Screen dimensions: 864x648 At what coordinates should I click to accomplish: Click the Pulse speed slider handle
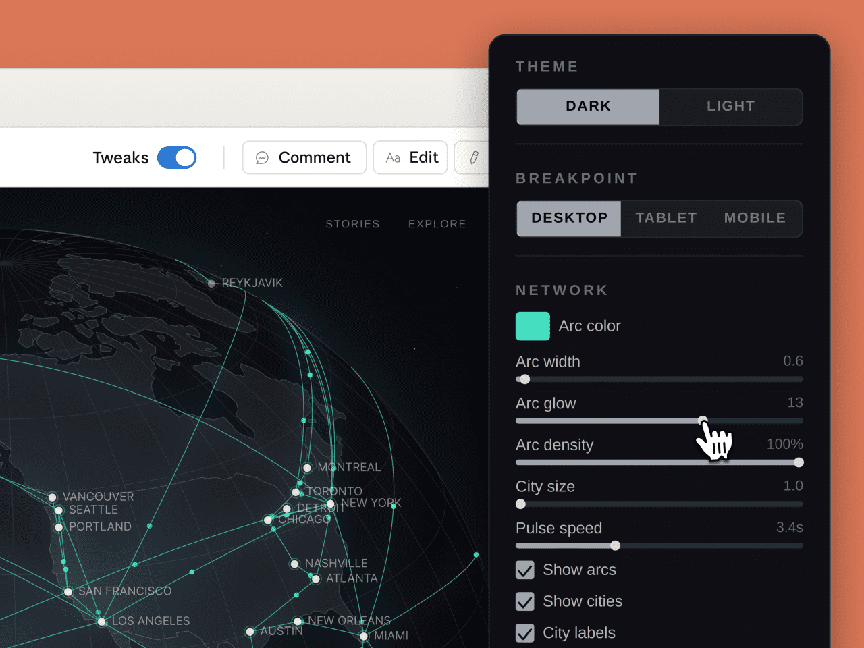(x=615, y=545)
